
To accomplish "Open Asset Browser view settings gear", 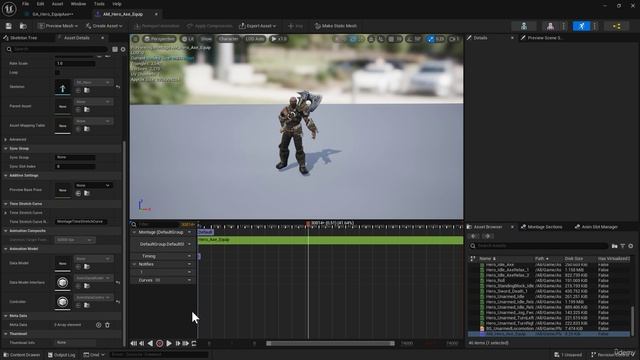I will pyautogui.click(x=631, y=246).
